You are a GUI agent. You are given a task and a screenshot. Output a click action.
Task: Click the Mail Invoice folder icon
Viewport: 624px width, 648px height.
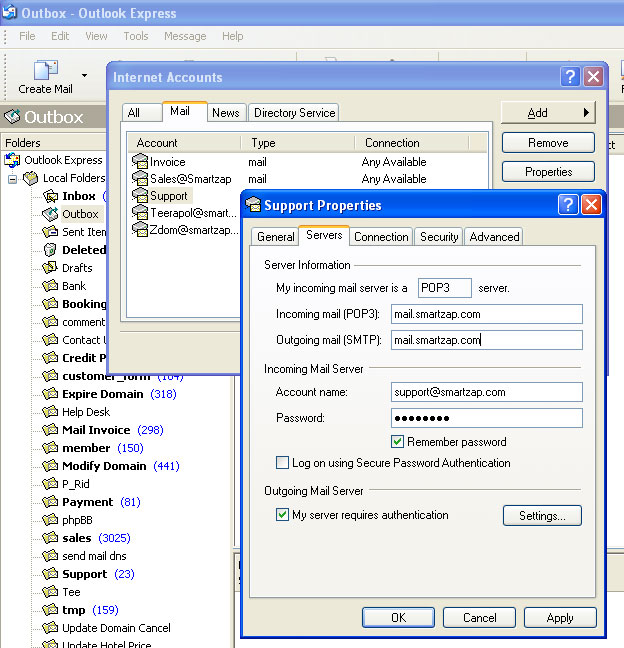point(50,430)
